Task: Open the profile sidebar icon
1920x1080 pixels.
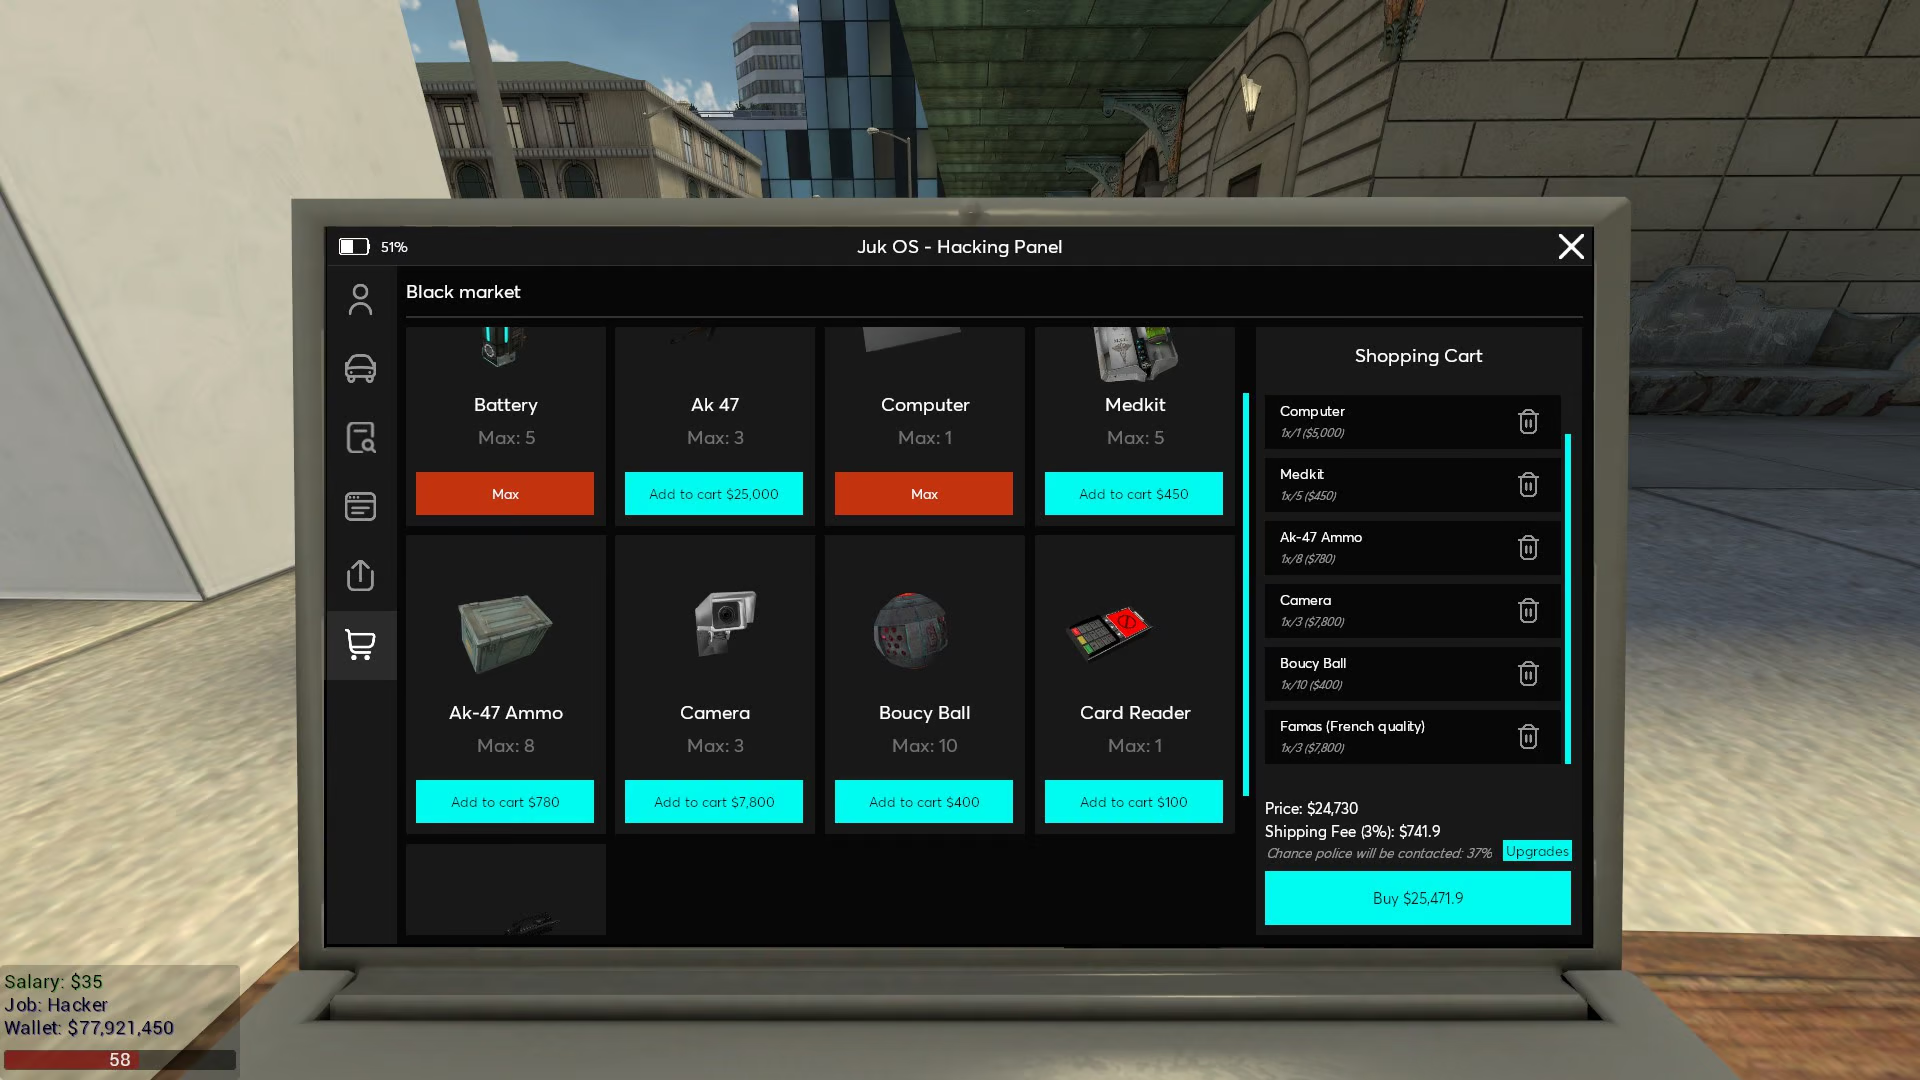Action: (360, 299)
